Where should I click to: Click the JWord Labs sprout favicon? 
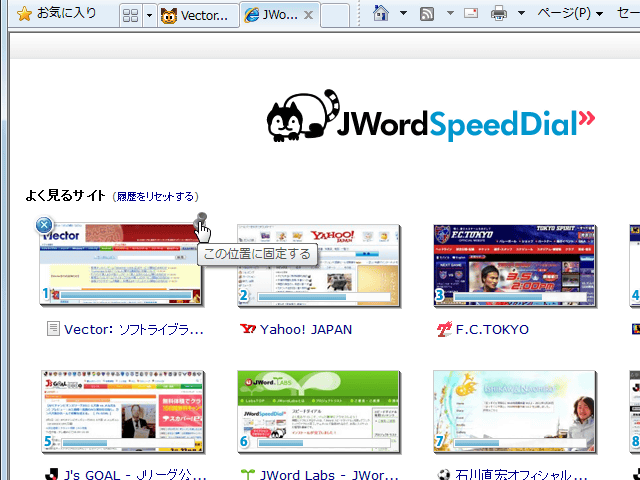click(247, 474)
